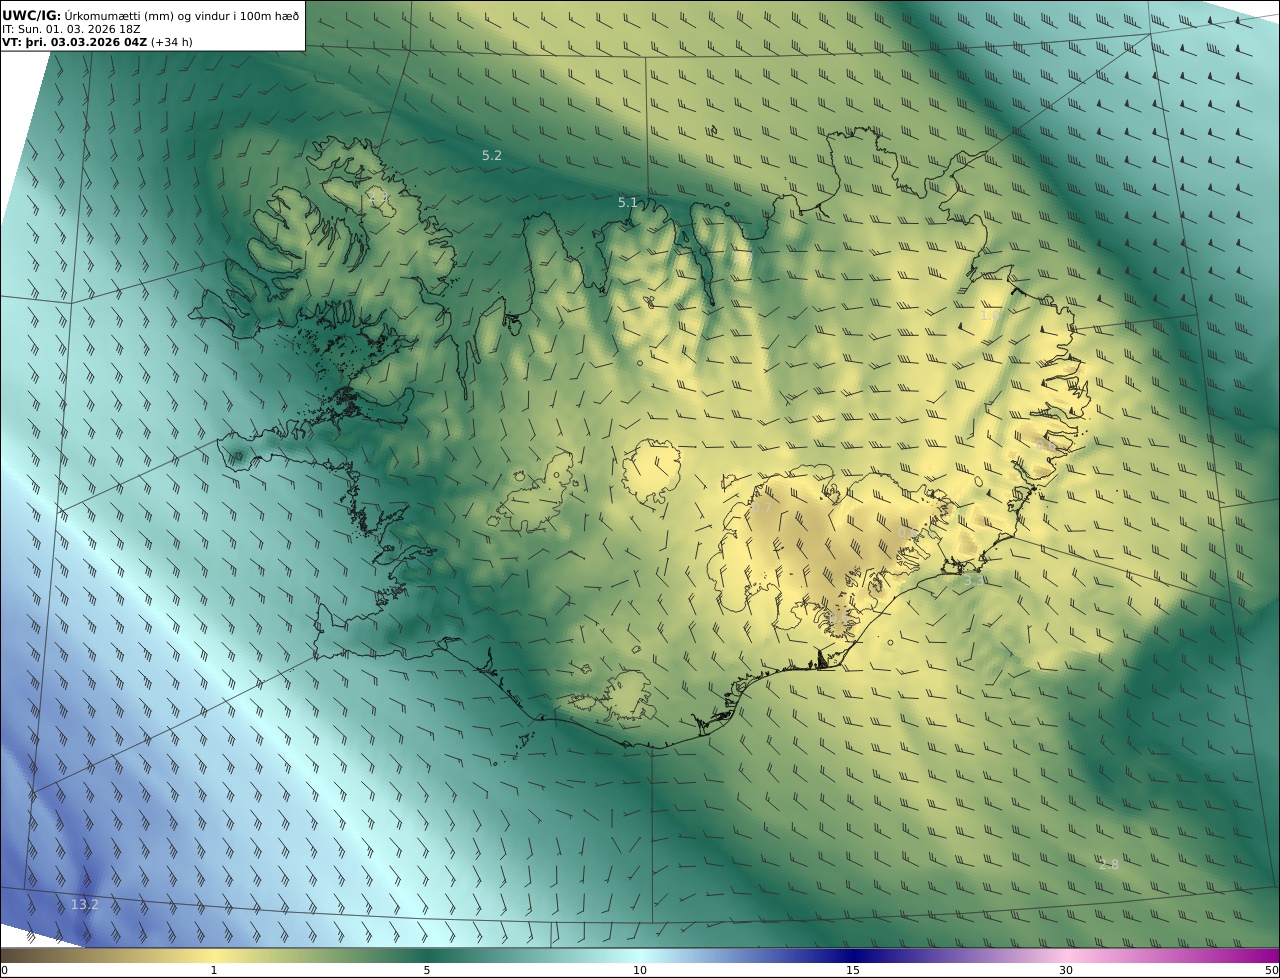The height and width of the screenshot is (978, 1280).
Task: Click the color scale tick label "30"
Action: click(1066, 970)
